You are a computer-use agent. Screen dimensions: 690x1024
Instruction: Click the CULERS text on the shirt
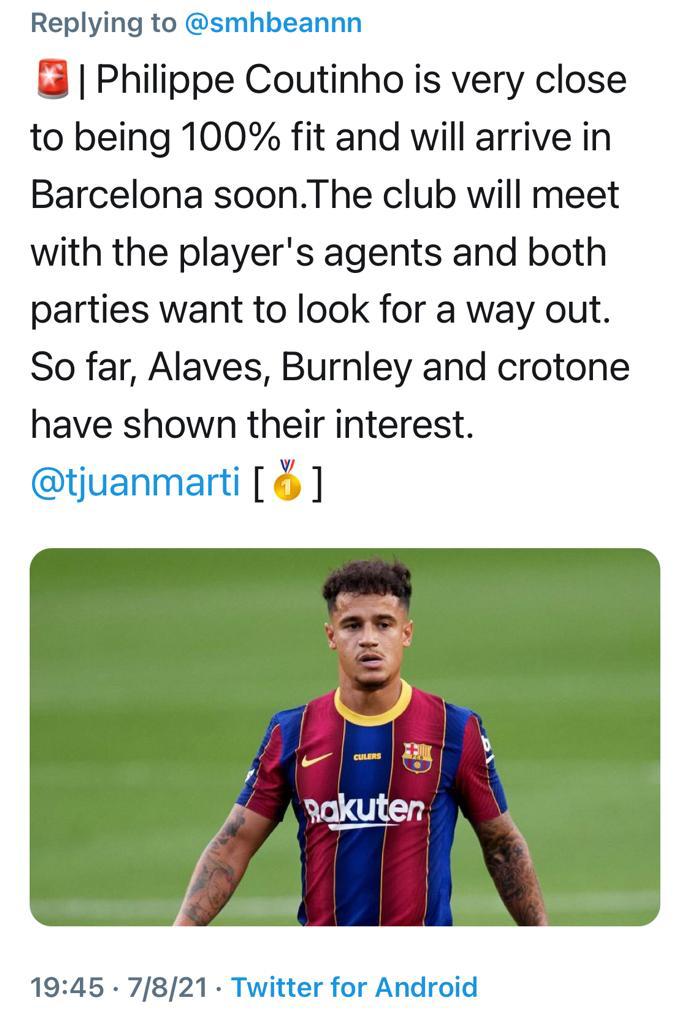tap(368, 756)
